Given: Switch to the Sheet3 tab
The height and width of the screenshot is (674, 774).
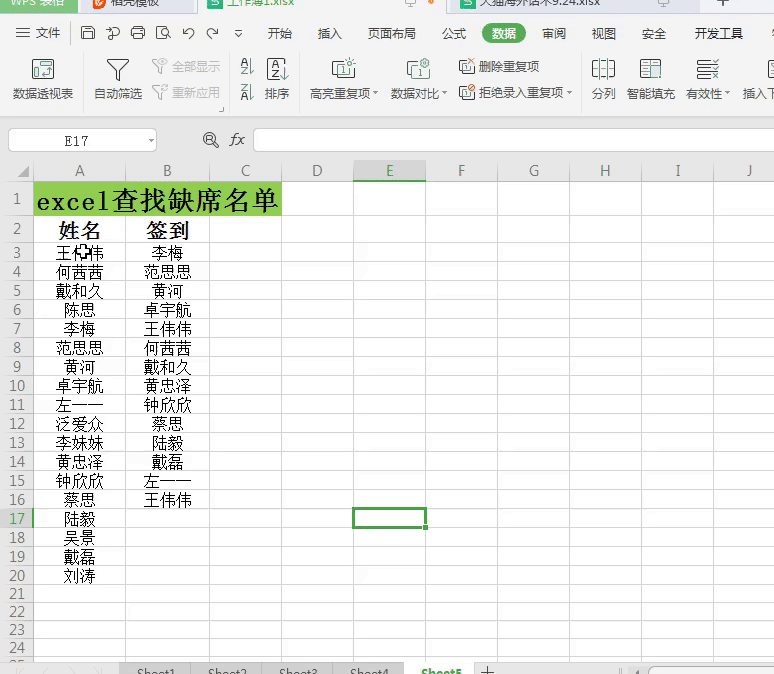Looking at the screenshot, I should tap(298, 670).
